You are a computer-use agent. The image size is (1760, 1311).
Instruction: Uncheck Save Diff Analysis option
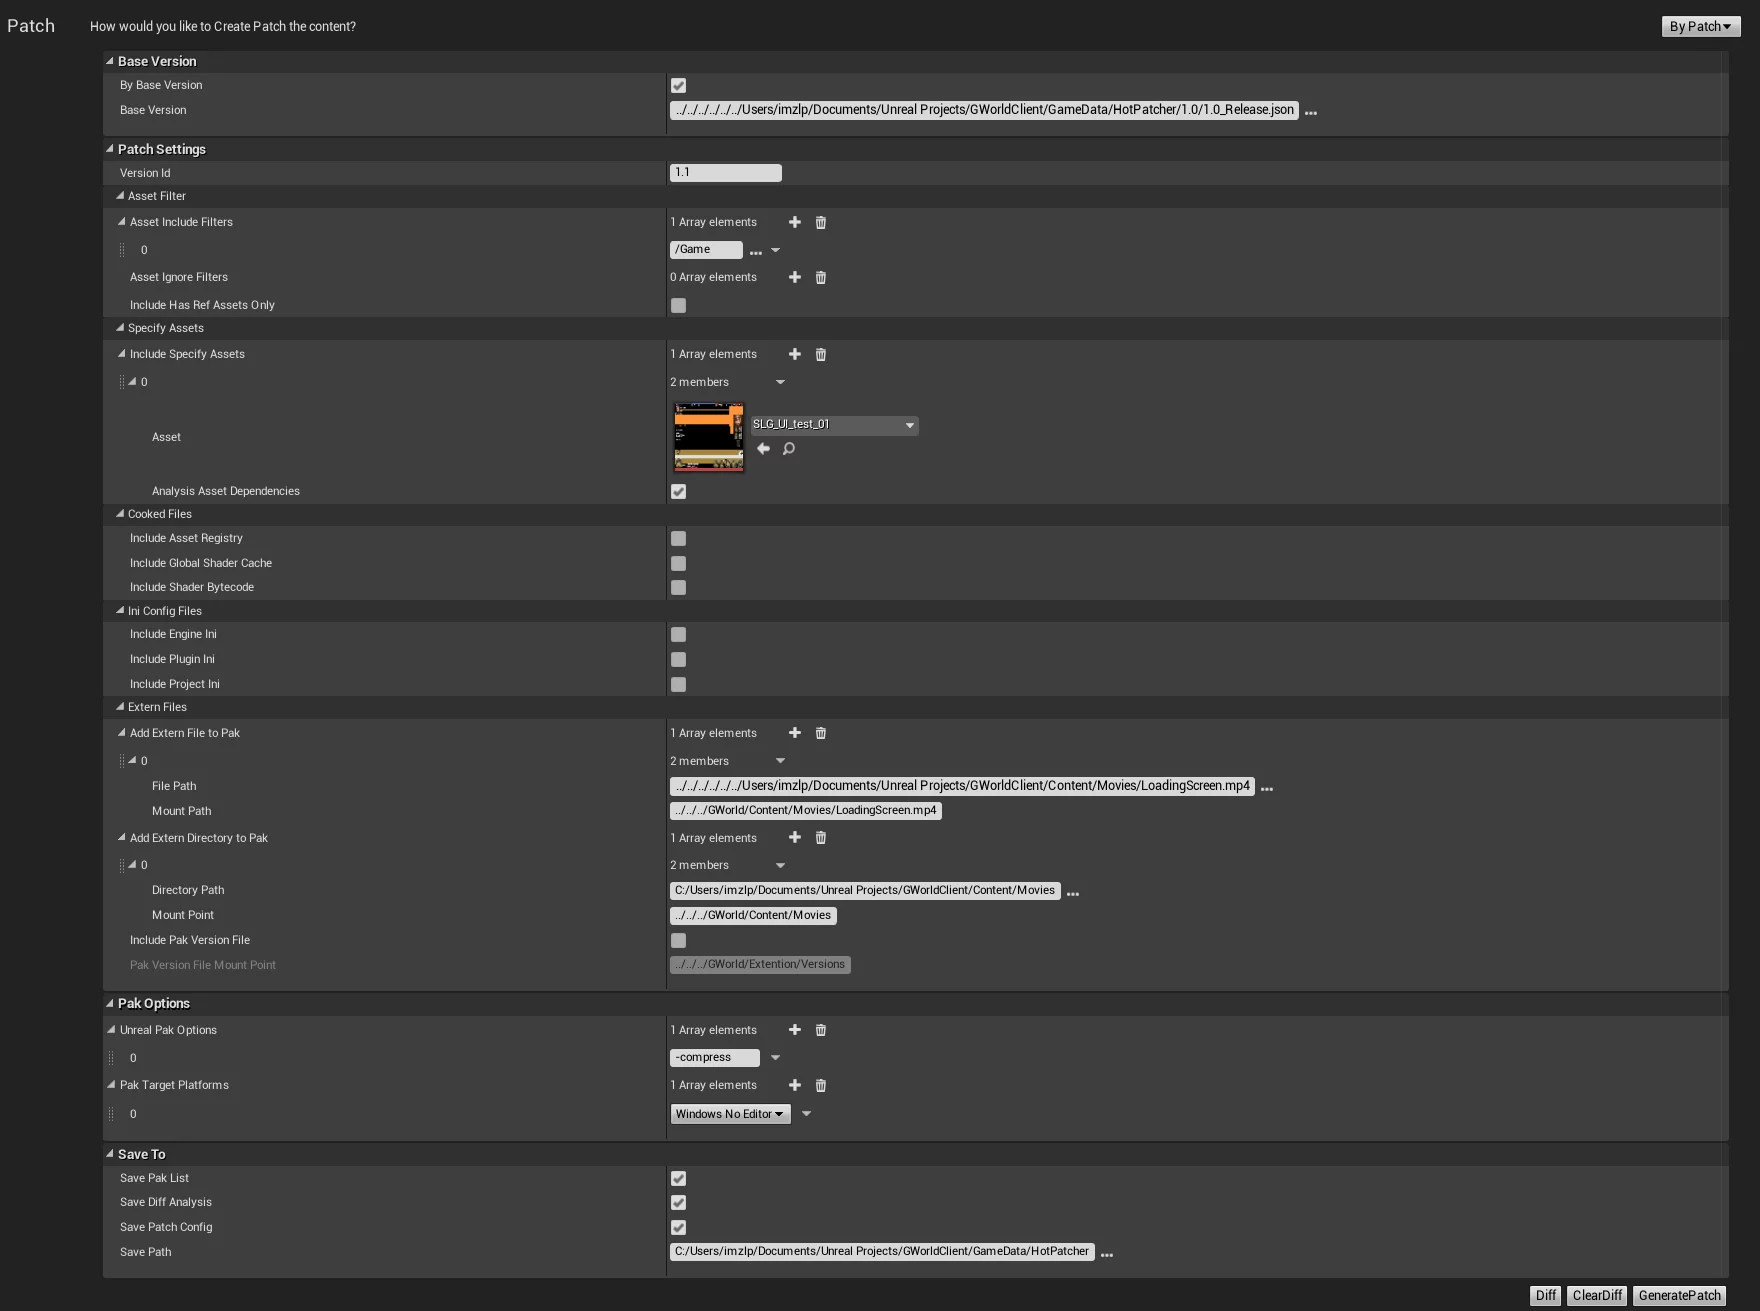click(679, 1203)
